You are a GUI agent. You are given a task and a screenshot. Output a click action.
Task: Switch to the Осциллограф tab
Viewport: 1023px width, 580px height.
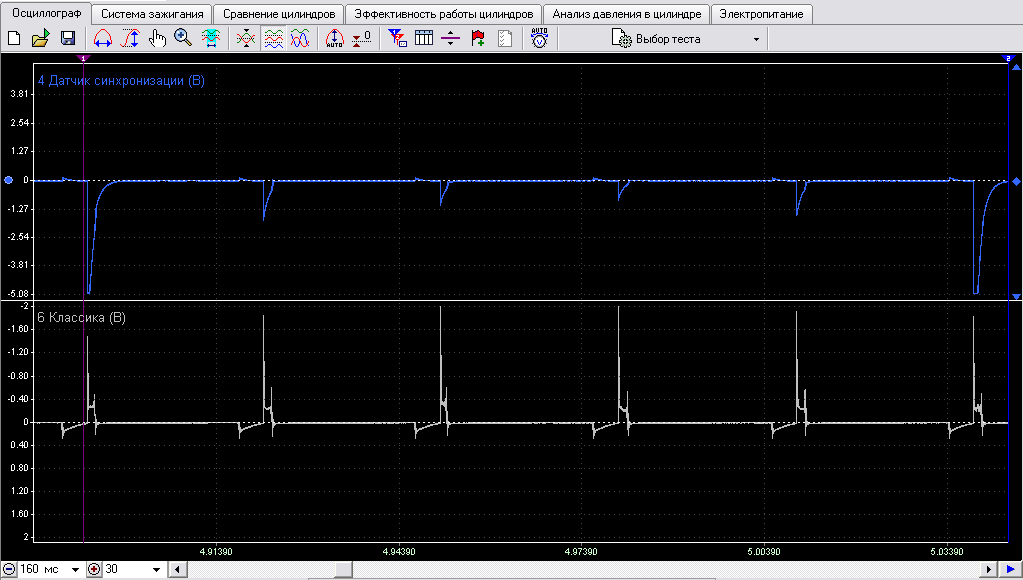pyautogui.click(x=46, y=13)
